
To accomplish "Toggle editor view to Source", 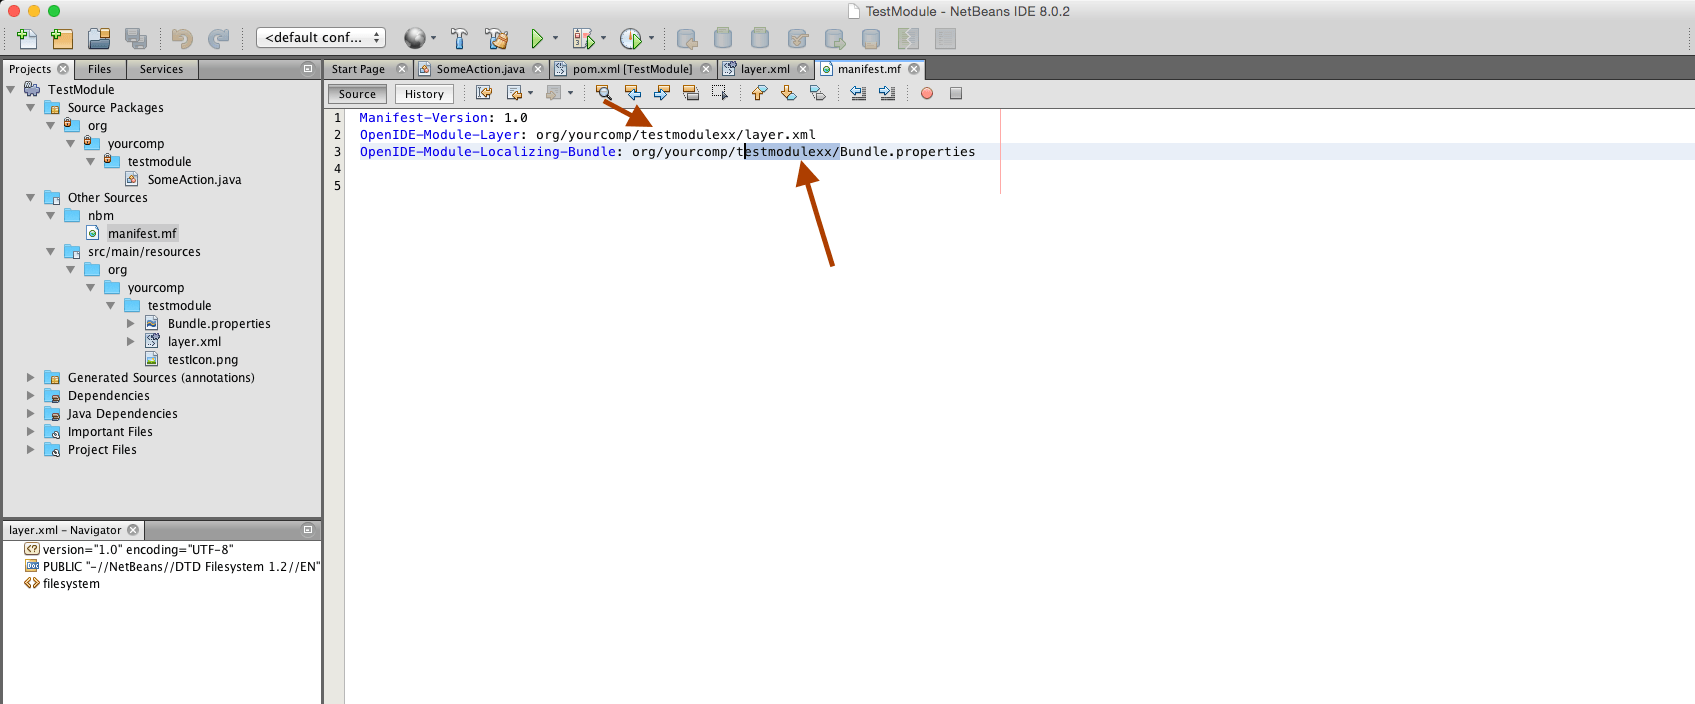I will 357,94.
